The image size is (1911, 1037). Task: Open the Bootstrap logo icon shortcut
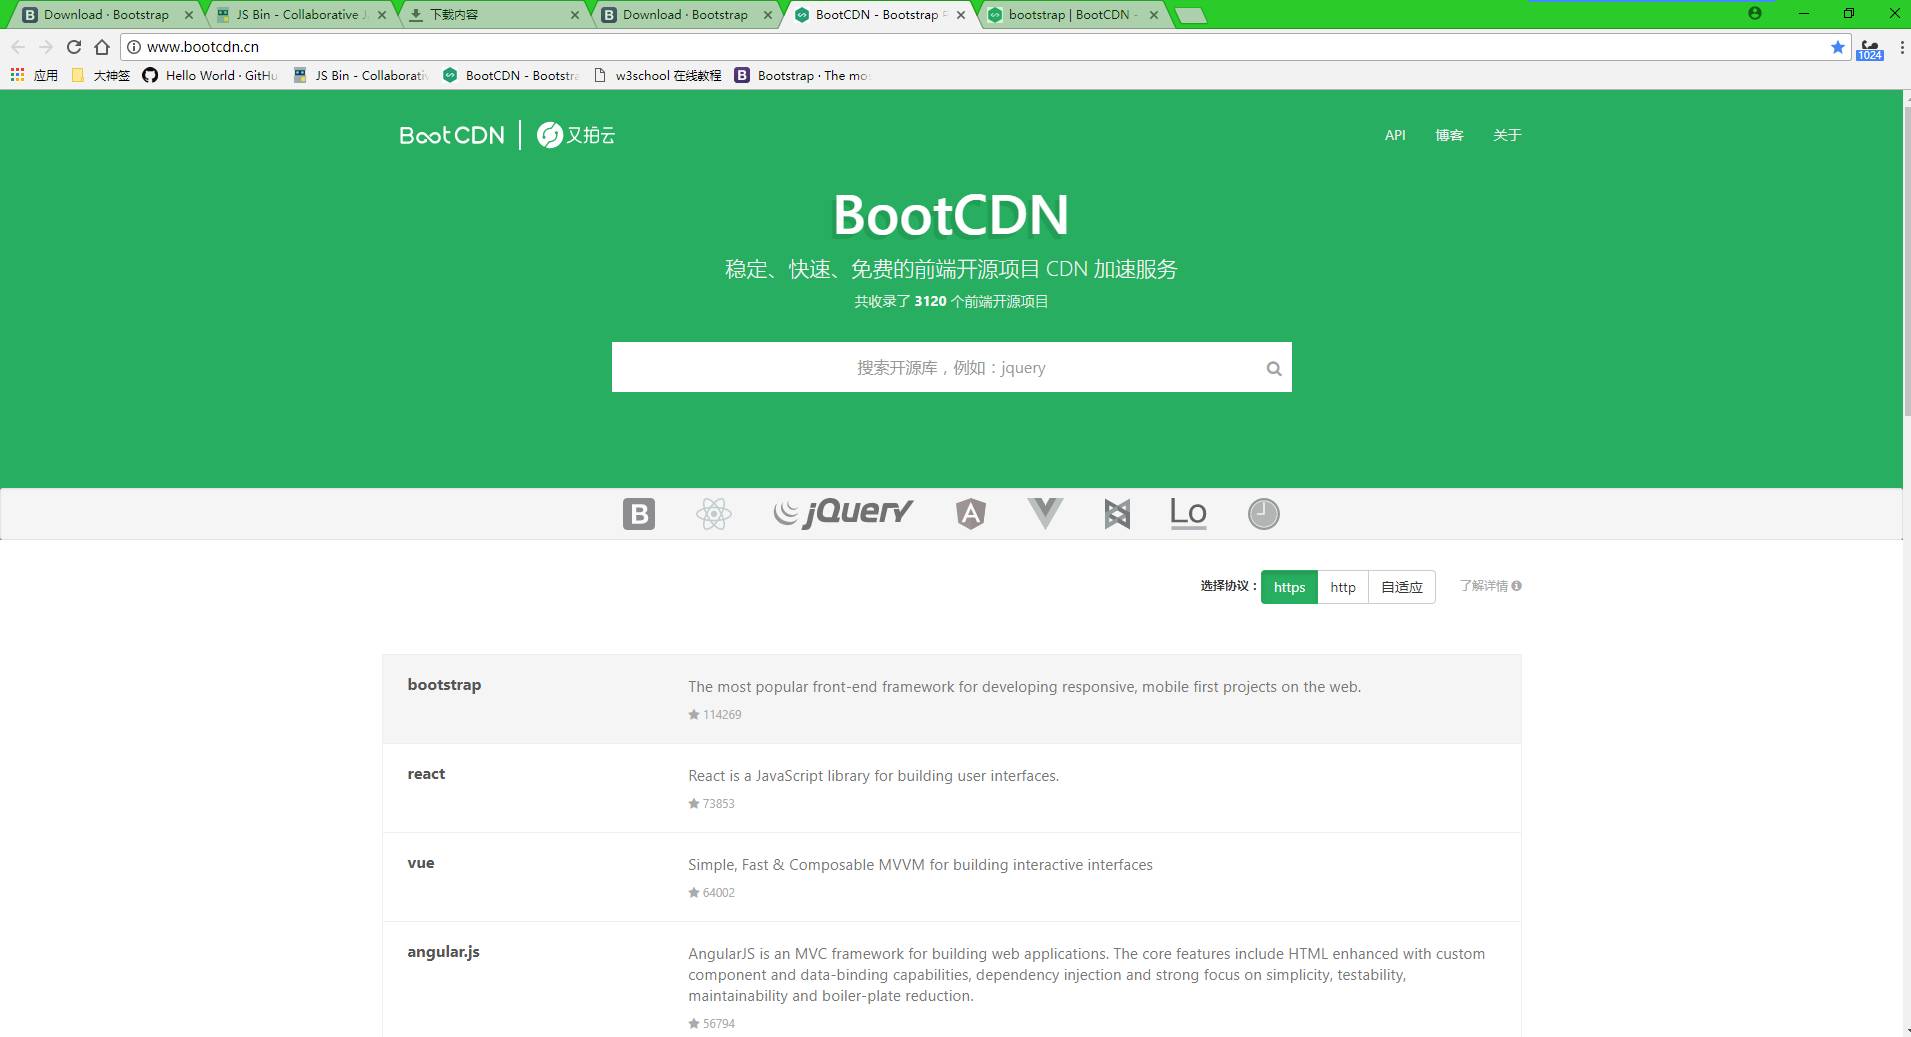click(x=638, y=514)
